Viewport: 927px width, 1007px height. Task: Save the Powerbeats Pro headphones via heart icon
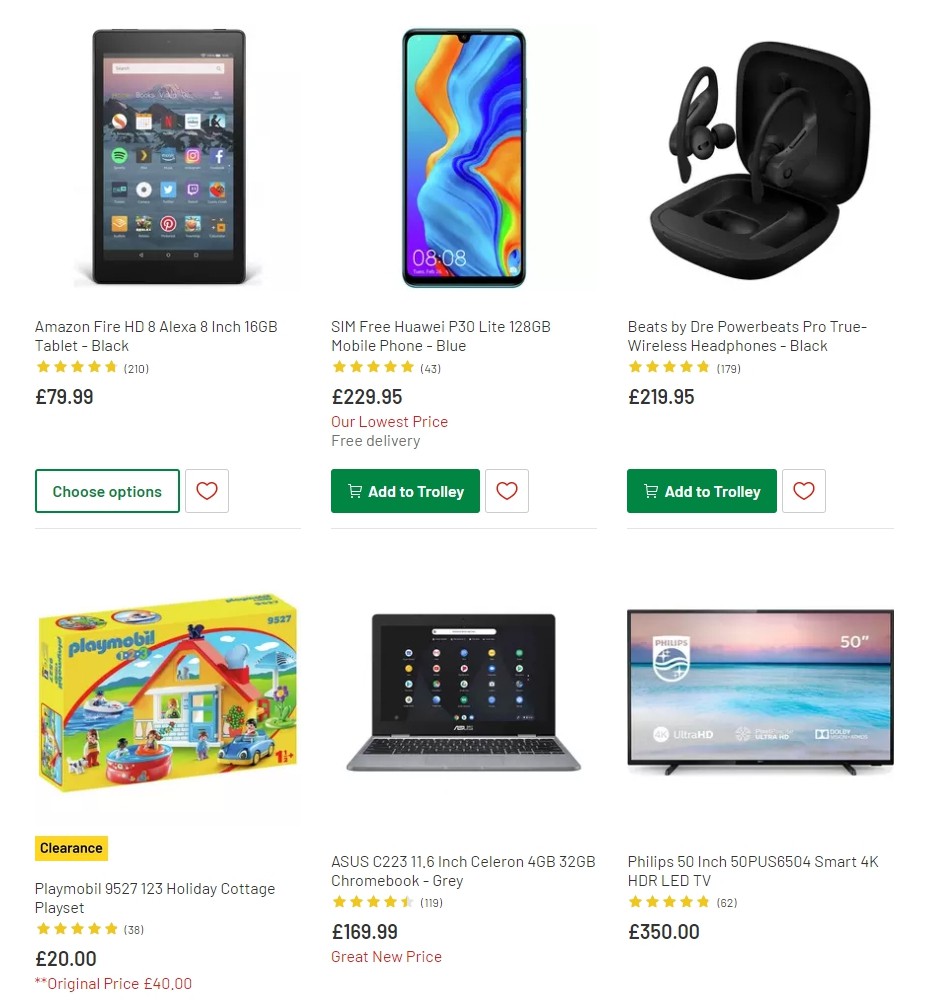(804, 491)
